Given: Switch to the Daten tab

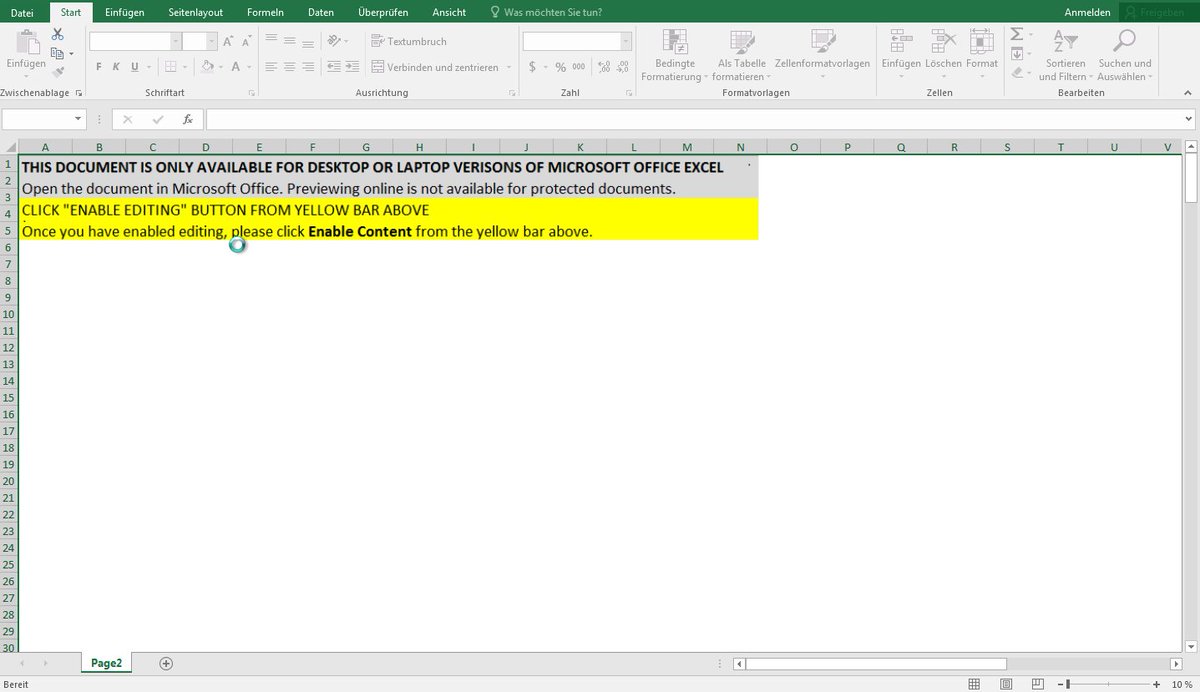Looking at the screenshot, I should coord(321,12).
